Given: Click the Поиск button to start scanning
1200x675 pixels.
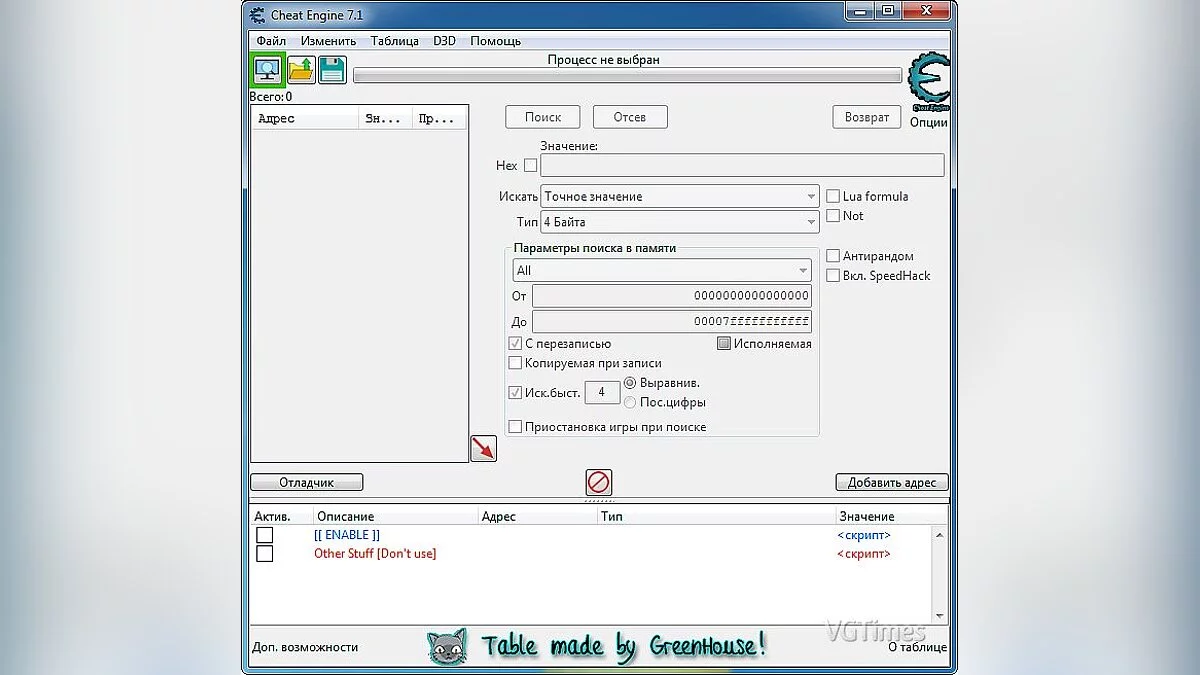Looking at the screenshot, I should pos(542,116).
